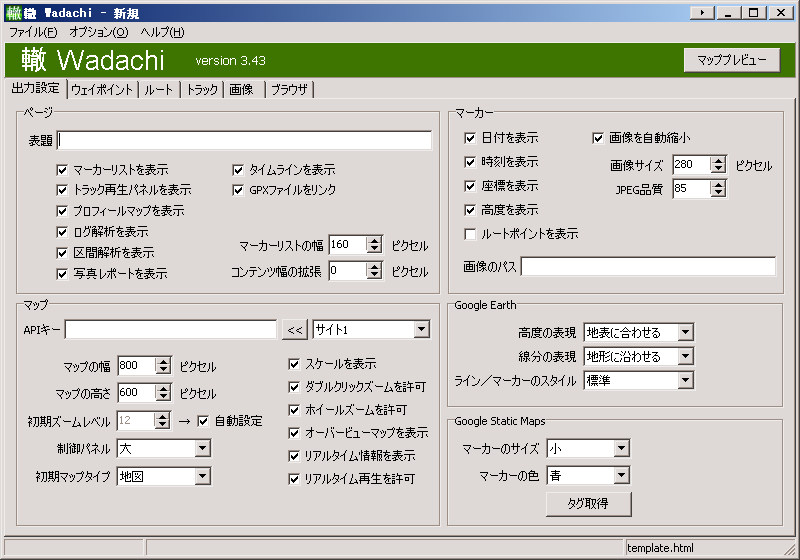Click the small arrow button in title bar
Viewport: 800px width, 560px height.
click(x=702, y=12)
